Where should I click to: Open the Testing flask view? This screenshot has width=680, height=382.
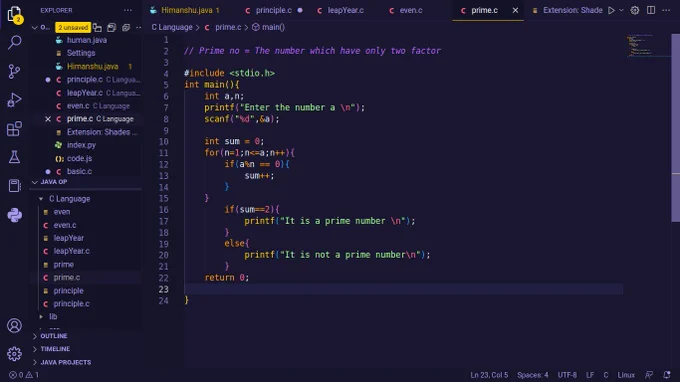tap(14, 157)
